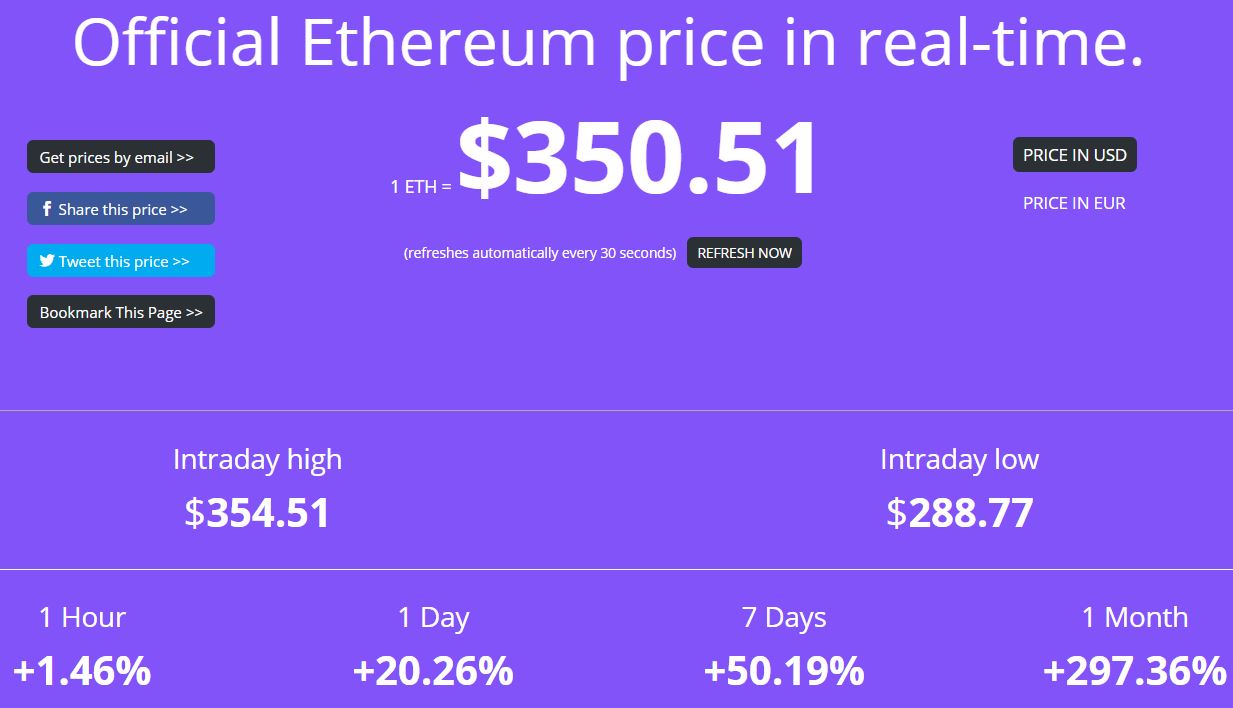Click the Bookmark This Page button
The height and width of the screenshot is (708, 1233).
click(x=120, y=312)
